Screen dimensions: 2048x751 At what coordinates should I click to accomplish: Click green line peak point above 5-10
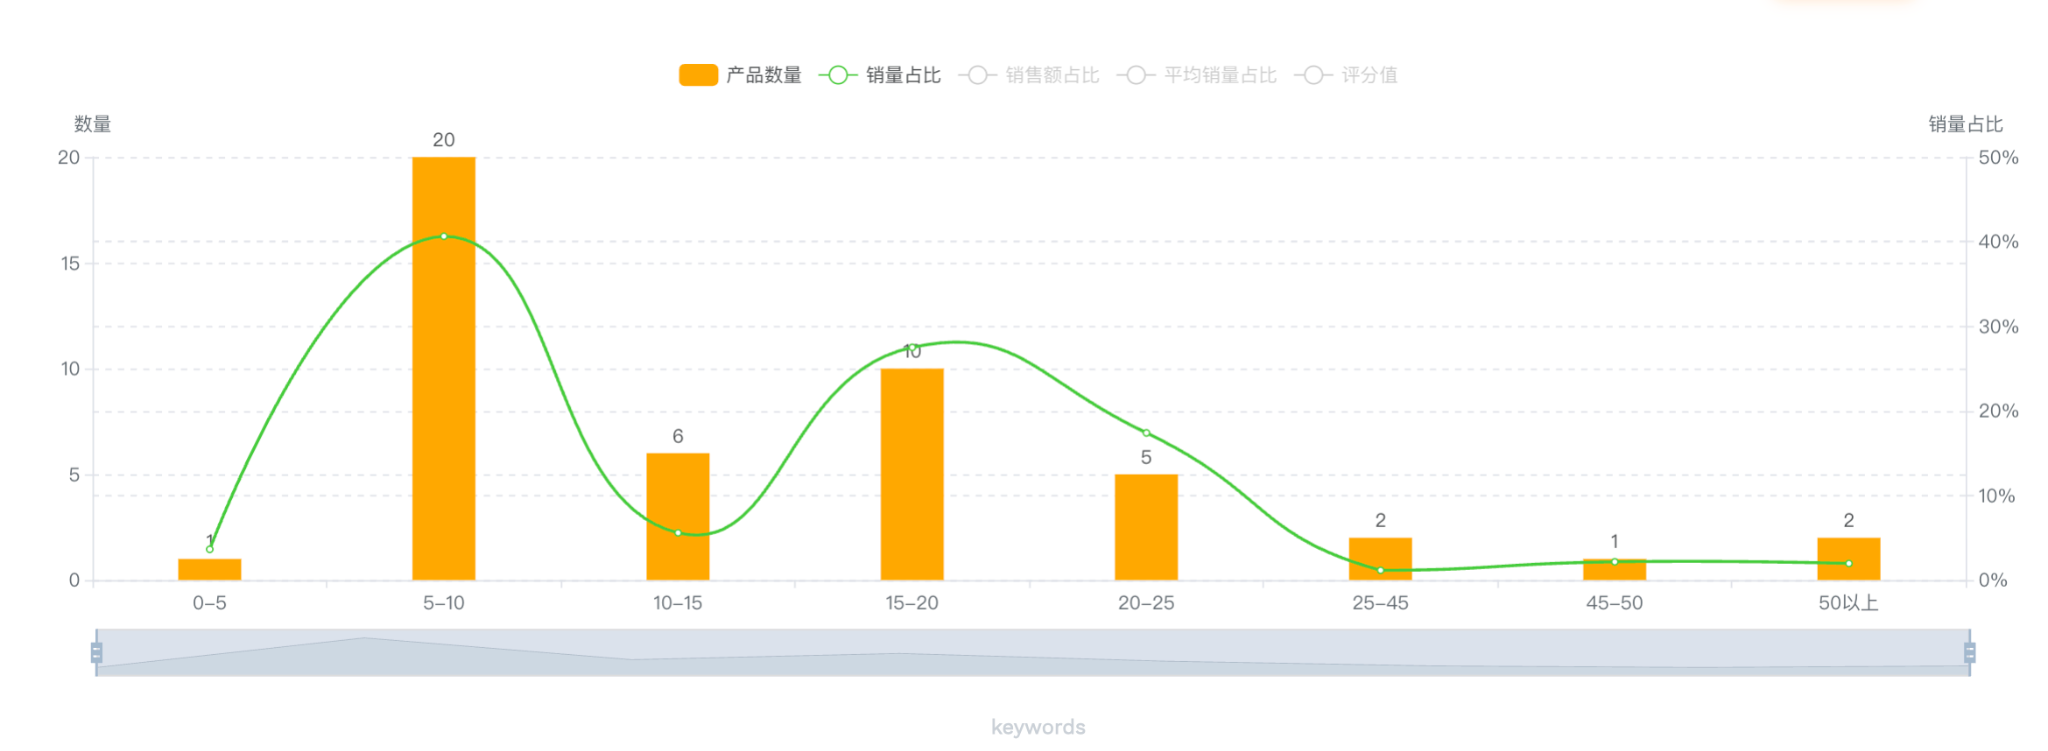point(443,236)
